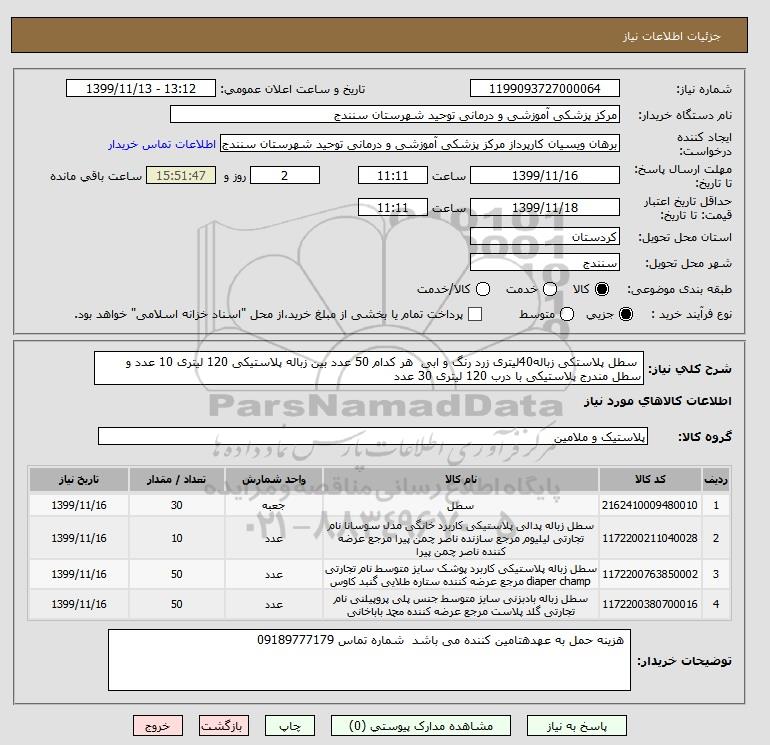The image size is (770, 745).
Task: Click the اطلاعات کالاهای مورد نیاز heading
Action: [658, 401]
